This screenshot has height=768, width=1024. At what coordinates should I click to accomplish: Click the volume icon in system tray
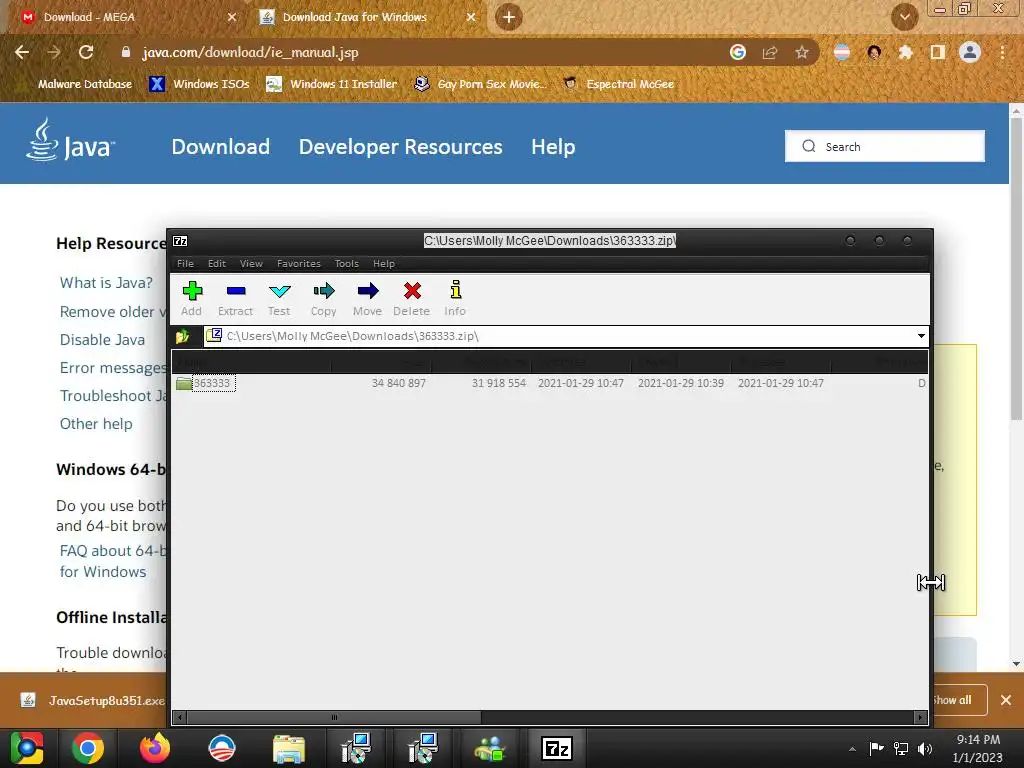pyautogui.click(x=925, y=749)
